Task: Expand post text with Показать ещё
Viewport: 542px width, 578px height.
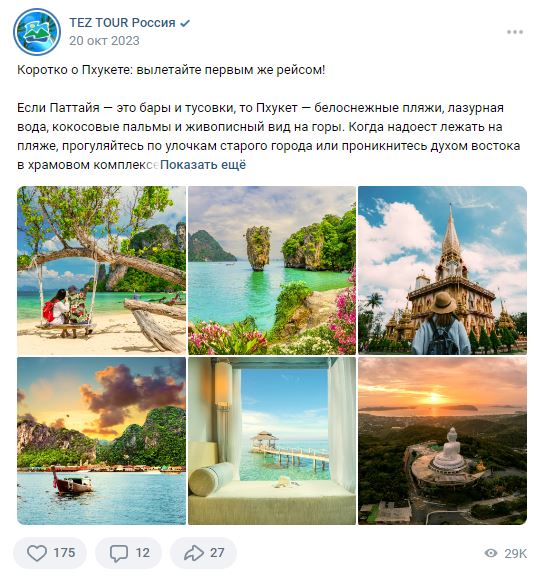Action: (203, 165)
